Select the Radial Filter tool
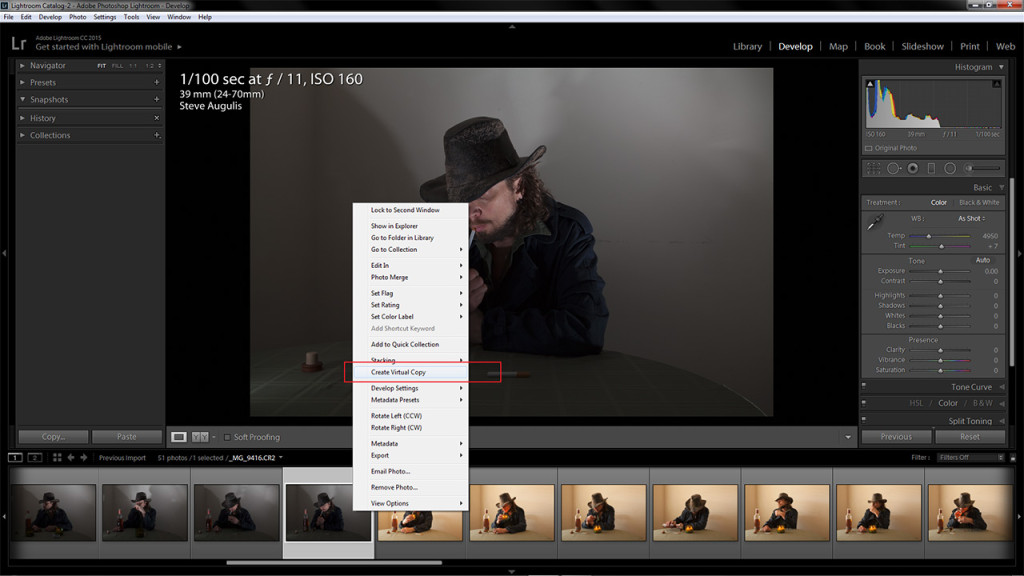The image size is (1024, 576). click(951, 167)
